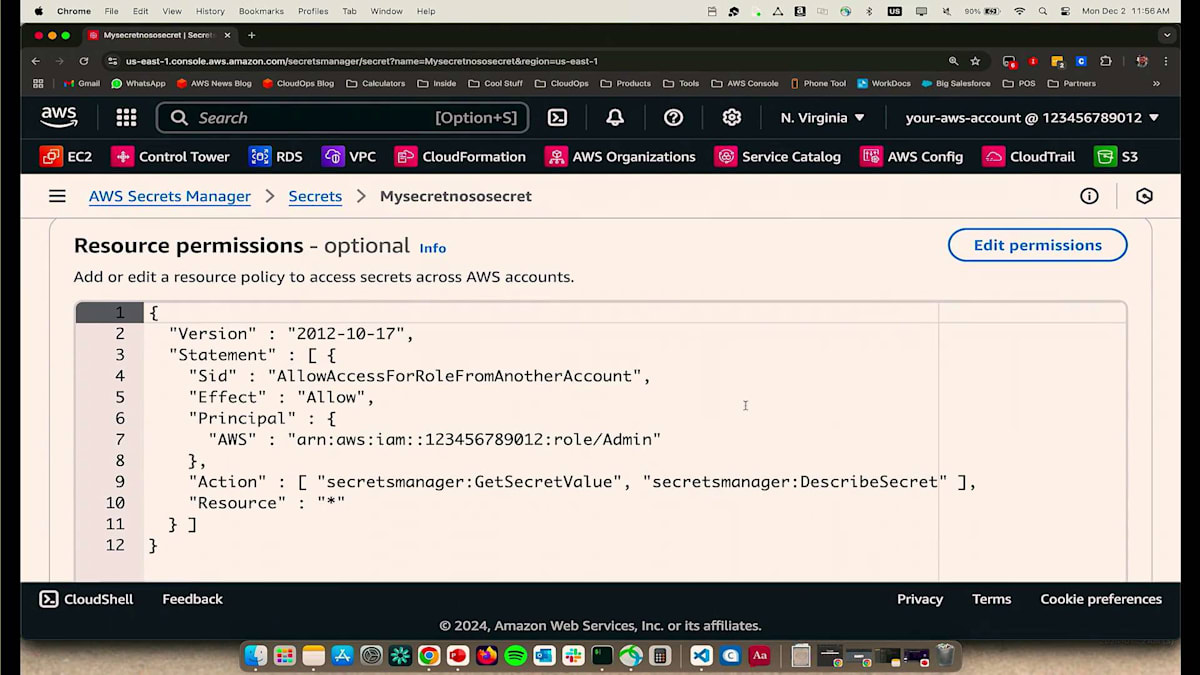
Task: Click the Edit permissions button
Action: pos(1037,245)
